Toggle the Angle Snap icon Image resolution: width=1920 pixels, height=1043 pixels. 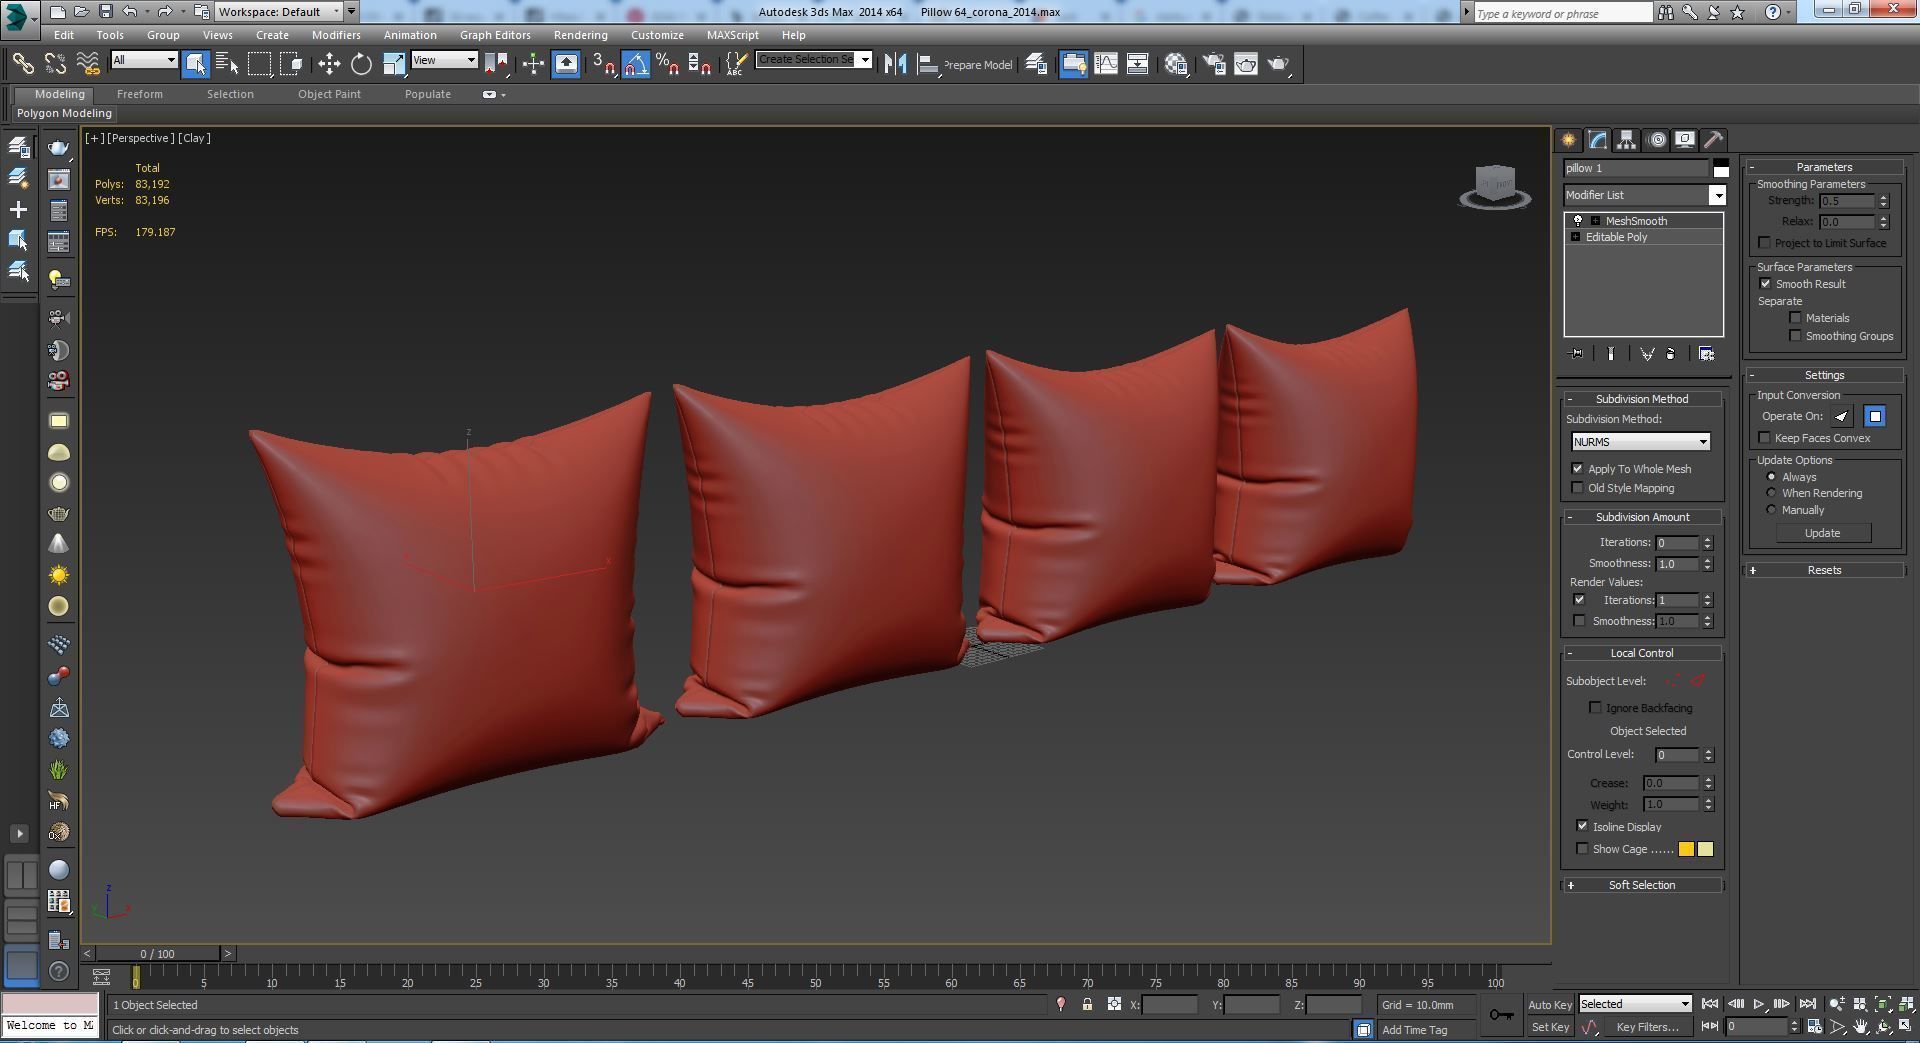(636, 64)
